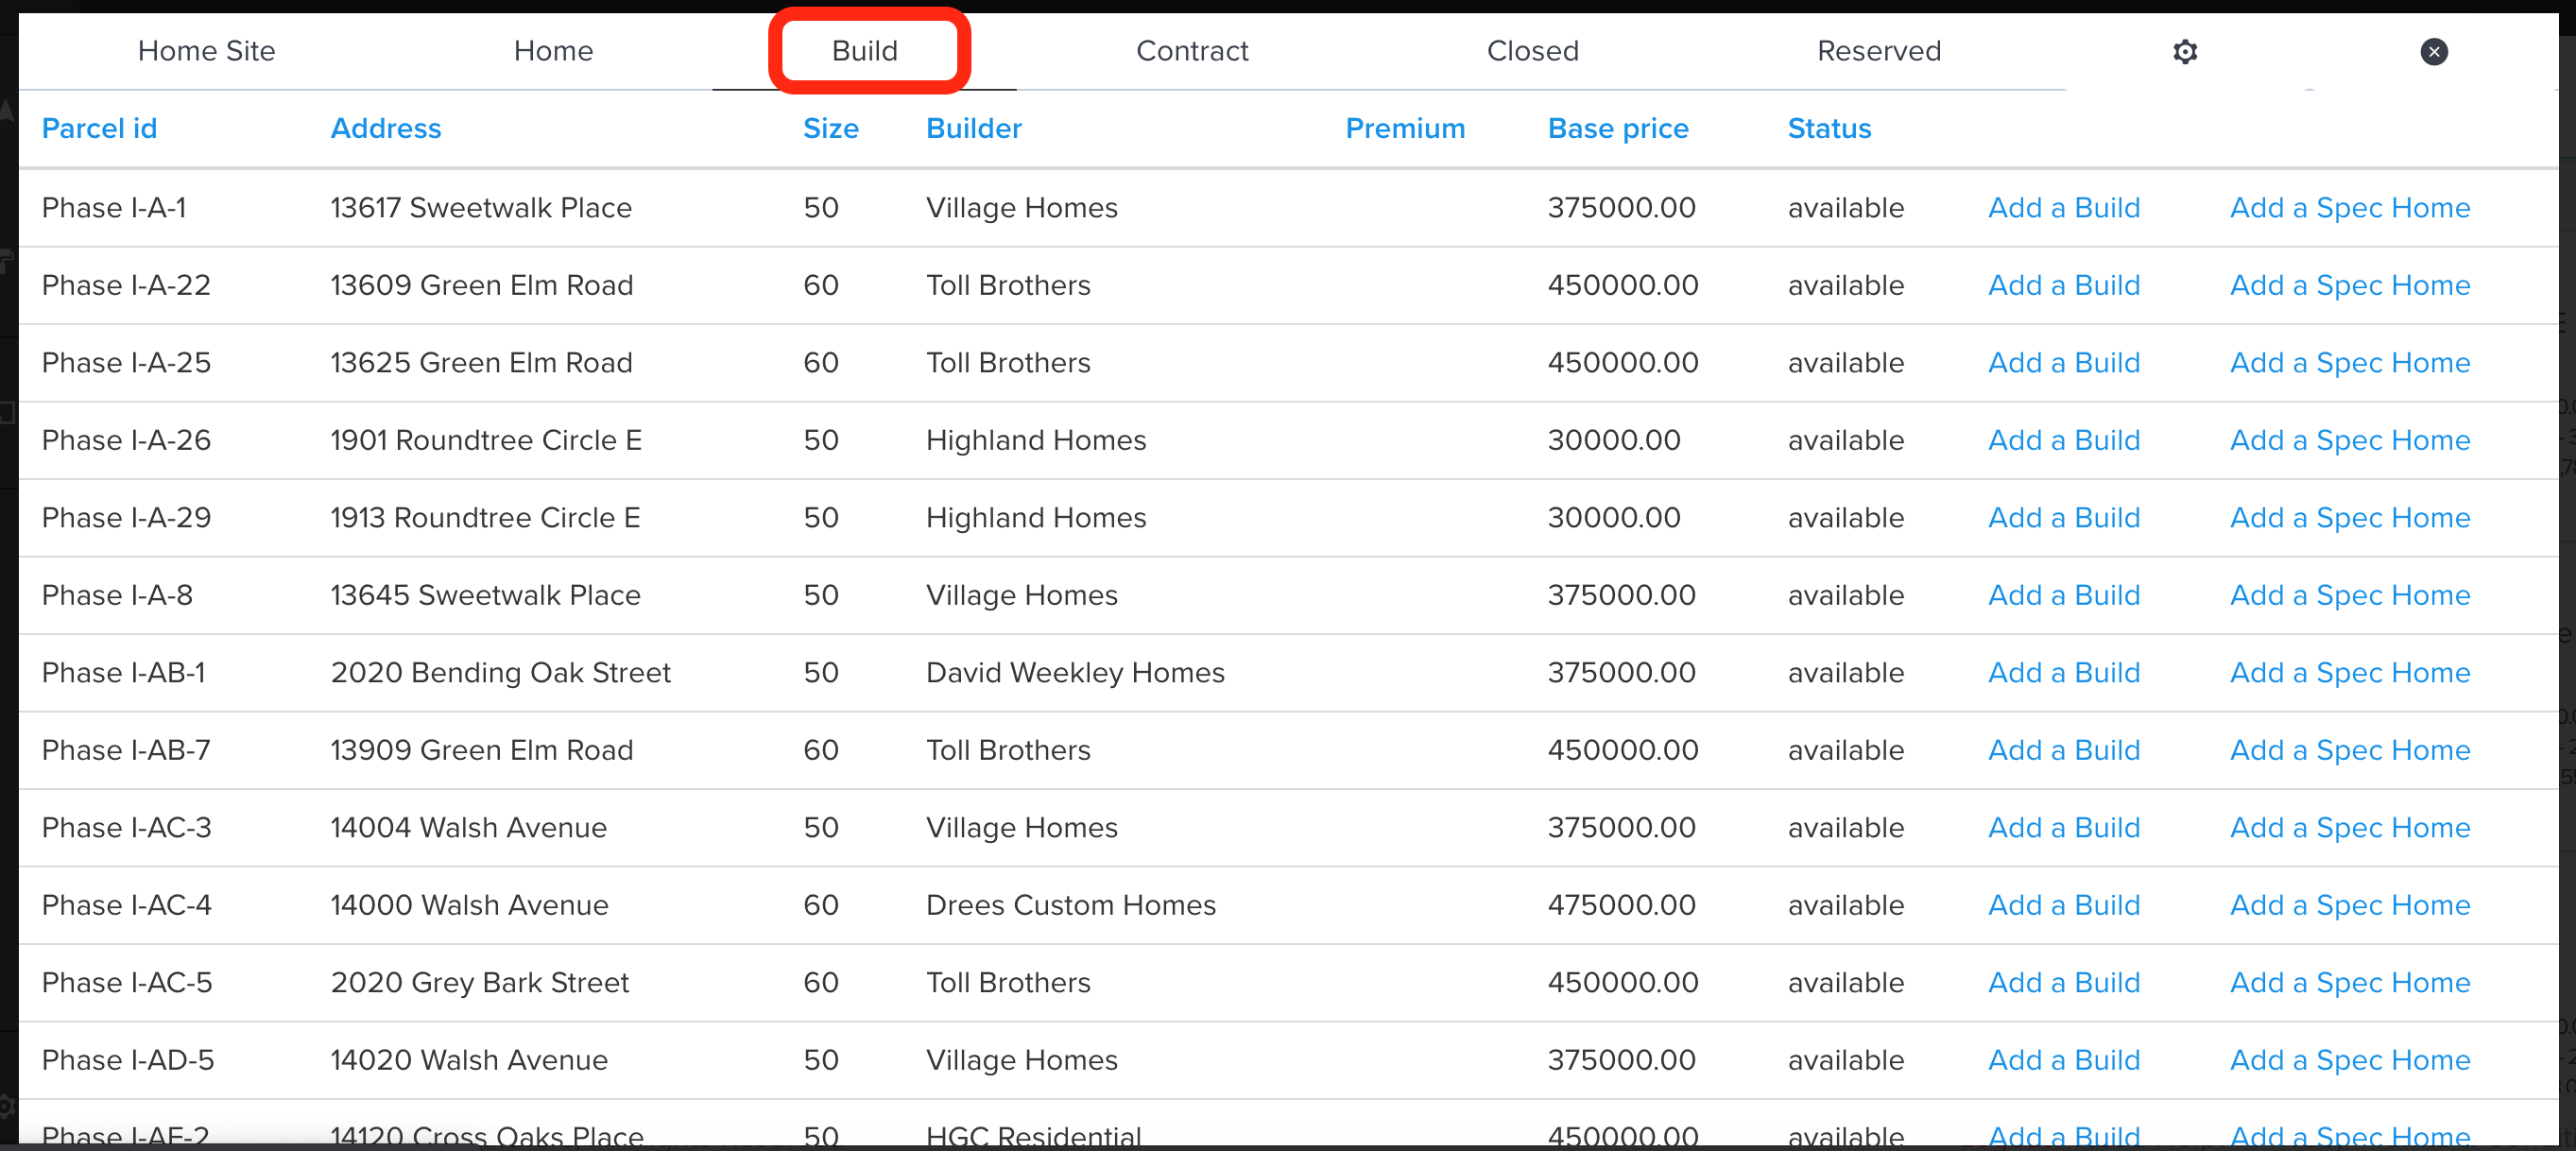Switch to the Home Site tab
Image resolution: width=2576 pixels, height=1151 pixels.
point(206,51)
